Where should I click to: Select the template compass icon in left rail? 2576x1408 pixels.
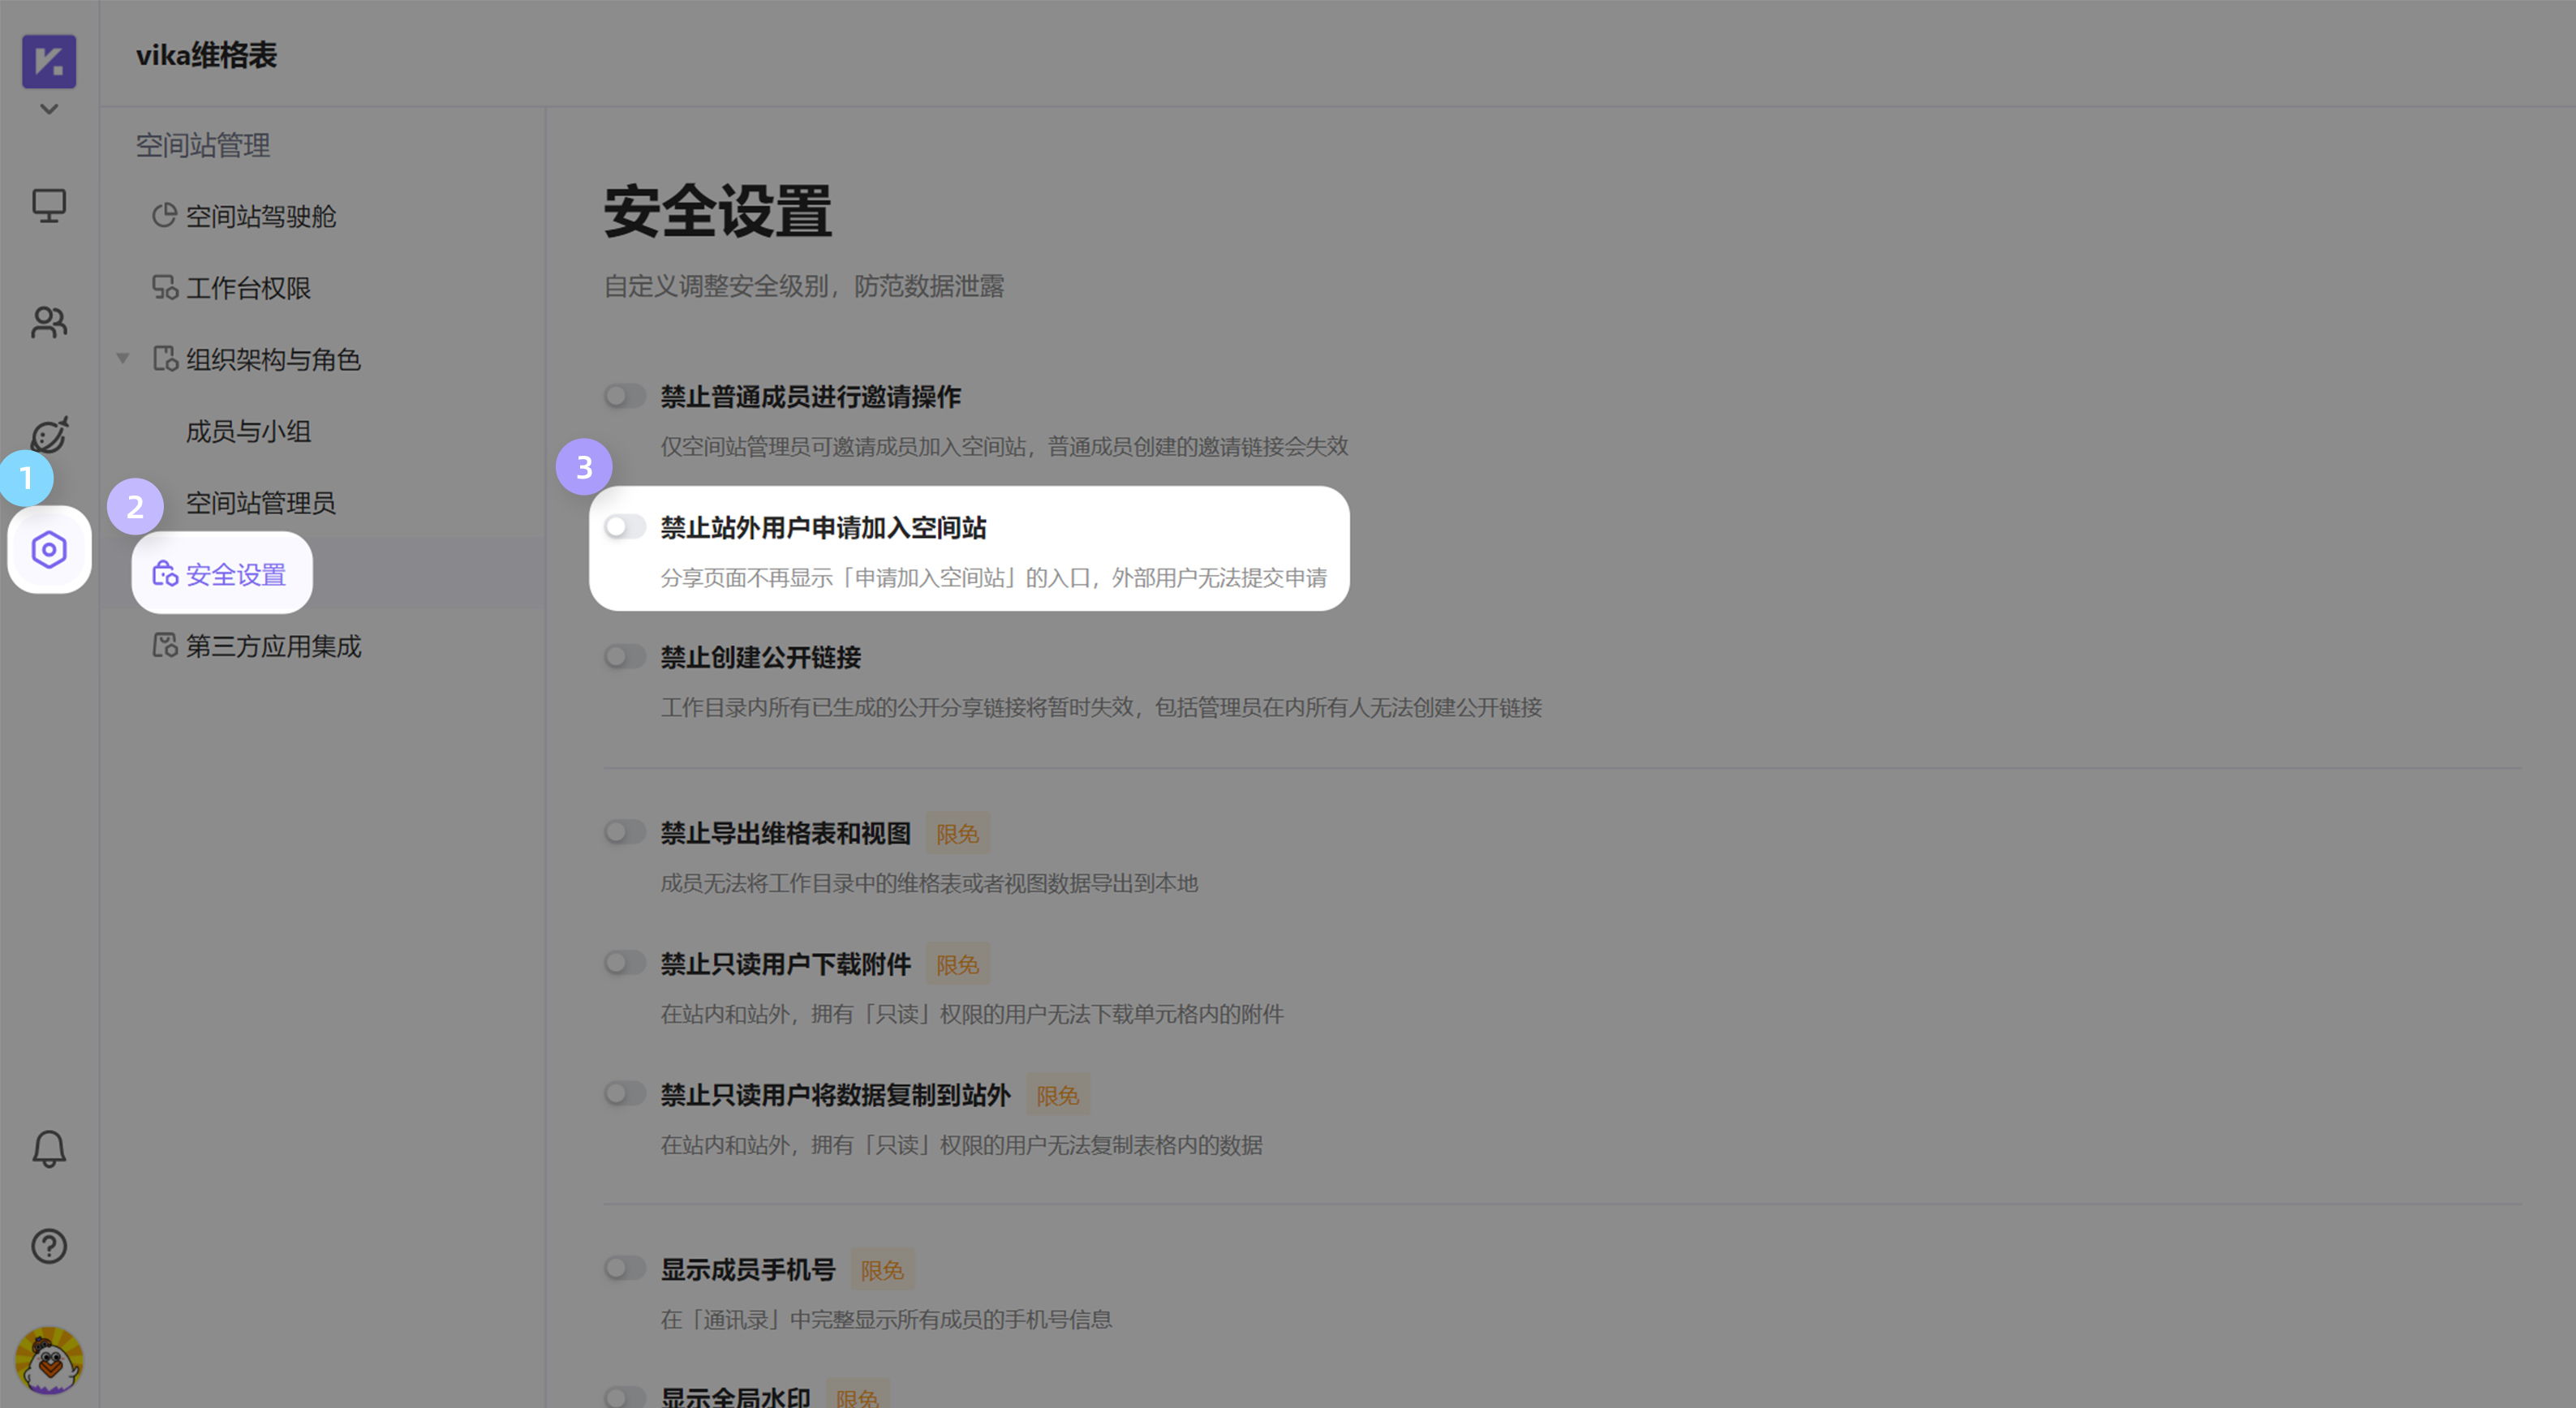(x=48, y=435)
